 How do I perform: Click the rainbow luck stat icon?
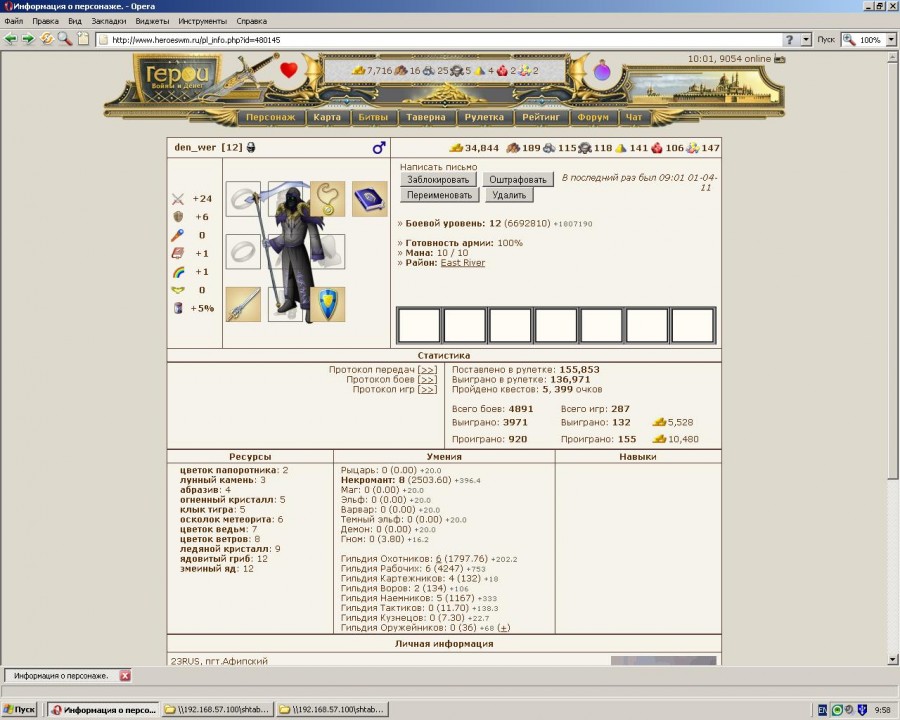178,272
